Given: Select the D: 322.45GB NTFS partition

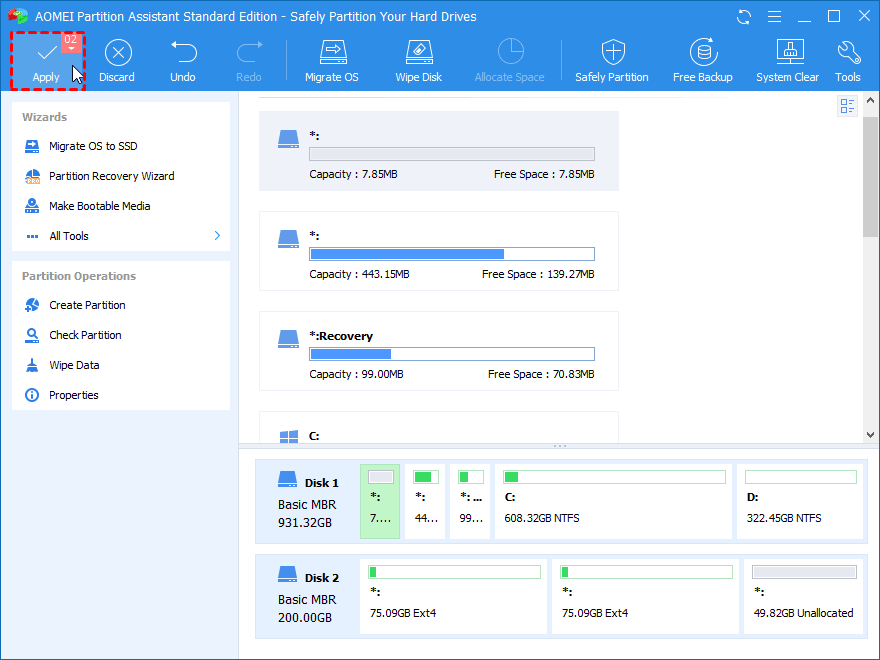Looking at the screenshot, I should 800,495.
